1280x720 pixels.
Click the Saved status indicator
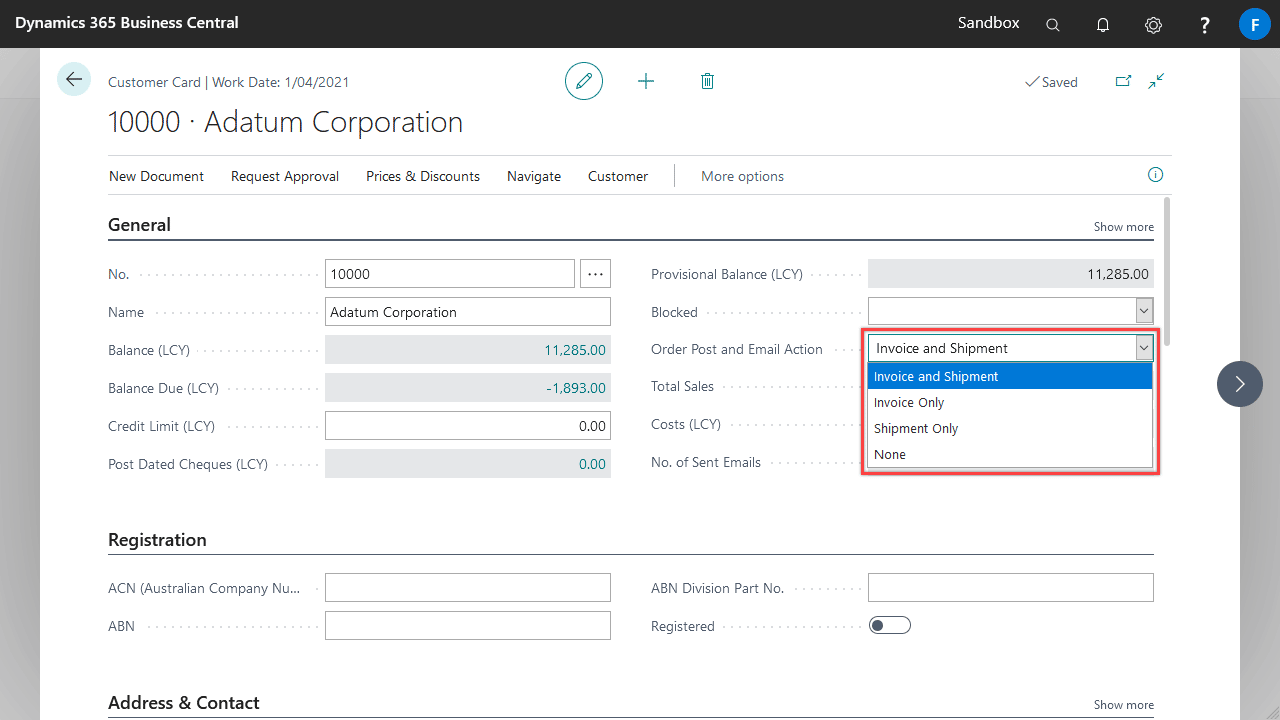pyautogui.click(x=1051, y=82)
